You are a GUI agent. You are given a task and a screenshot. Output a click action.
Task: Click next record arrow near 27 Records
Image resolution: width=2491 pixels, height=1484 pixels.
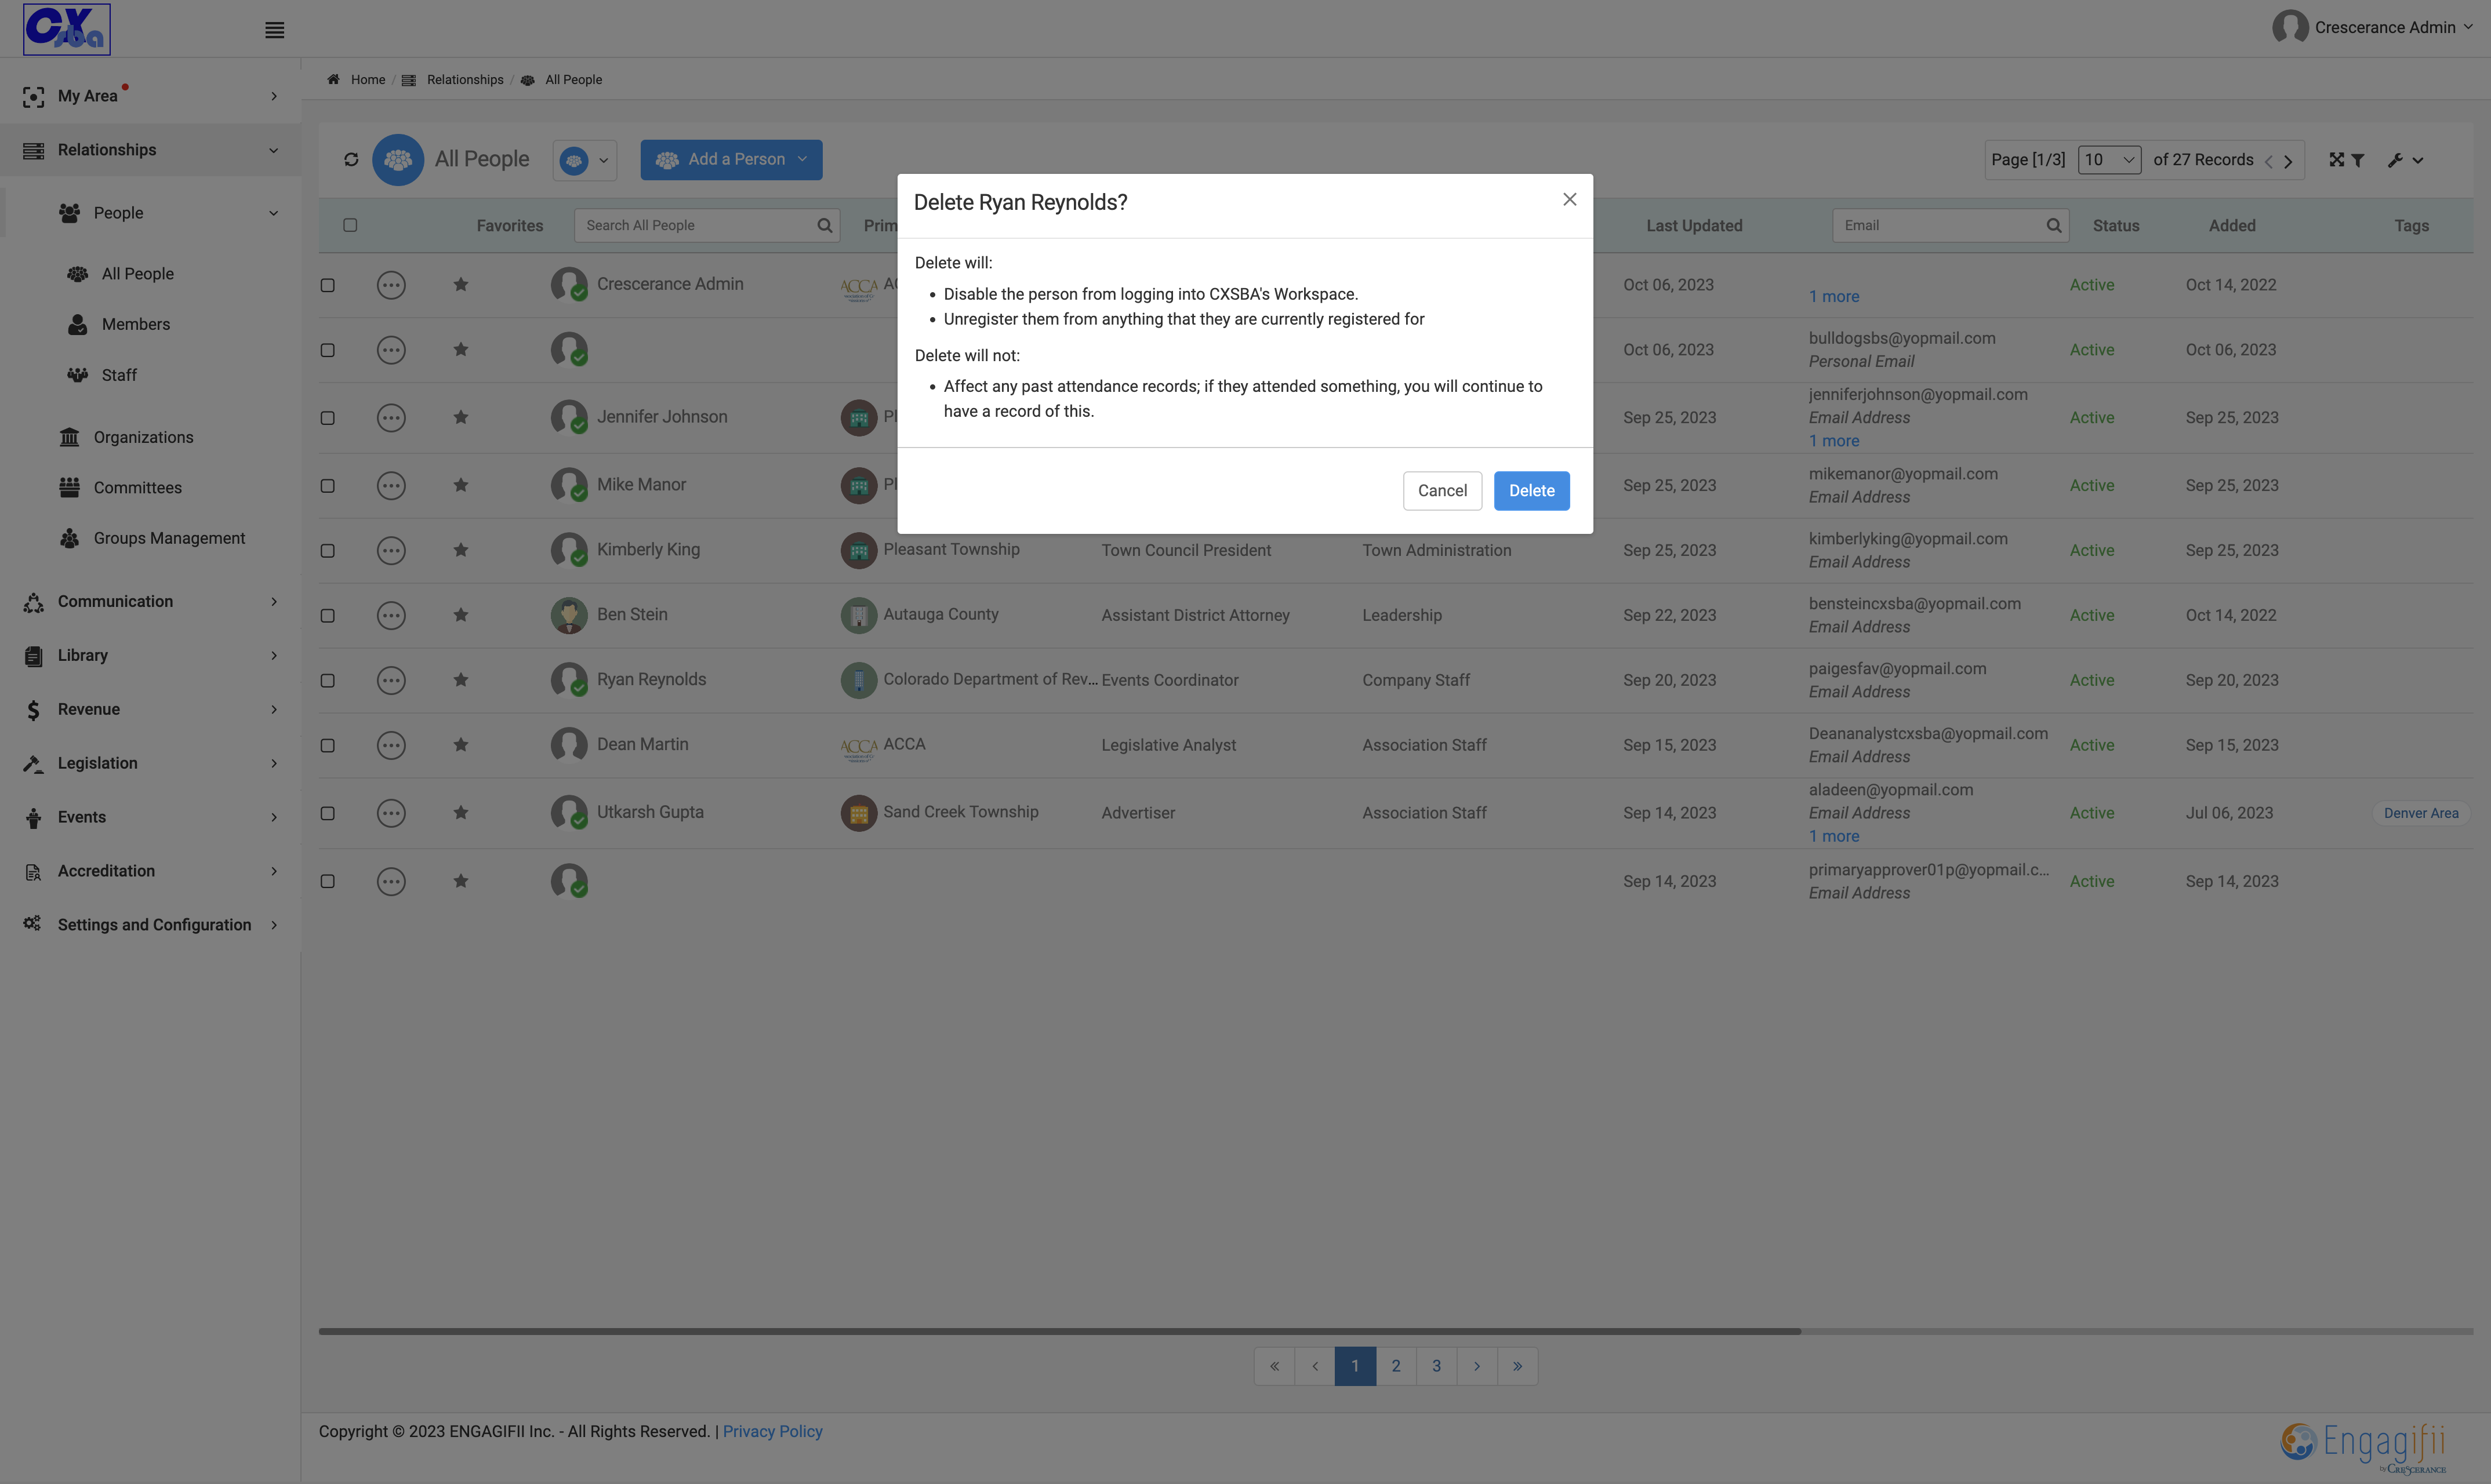point(2288,162)
